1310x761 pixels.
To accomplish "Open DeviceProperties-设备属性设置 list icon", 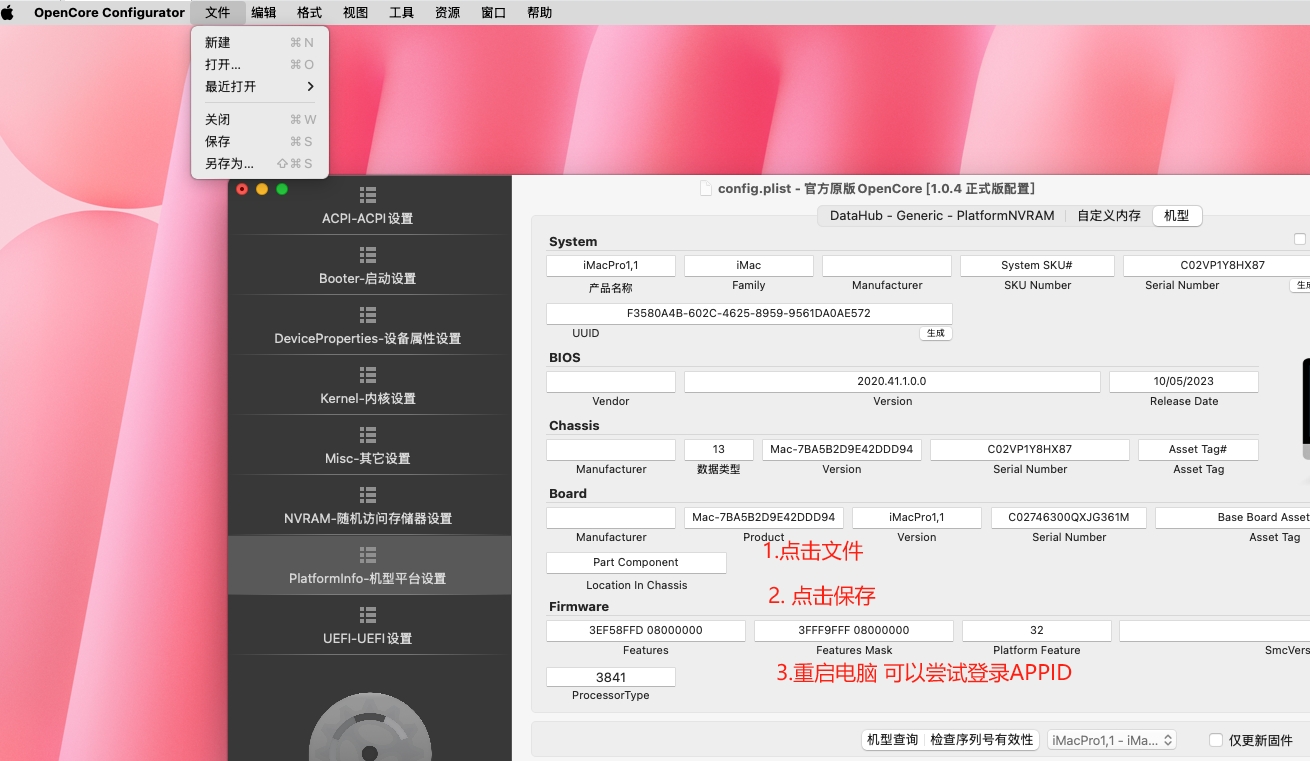I will 368,315.
